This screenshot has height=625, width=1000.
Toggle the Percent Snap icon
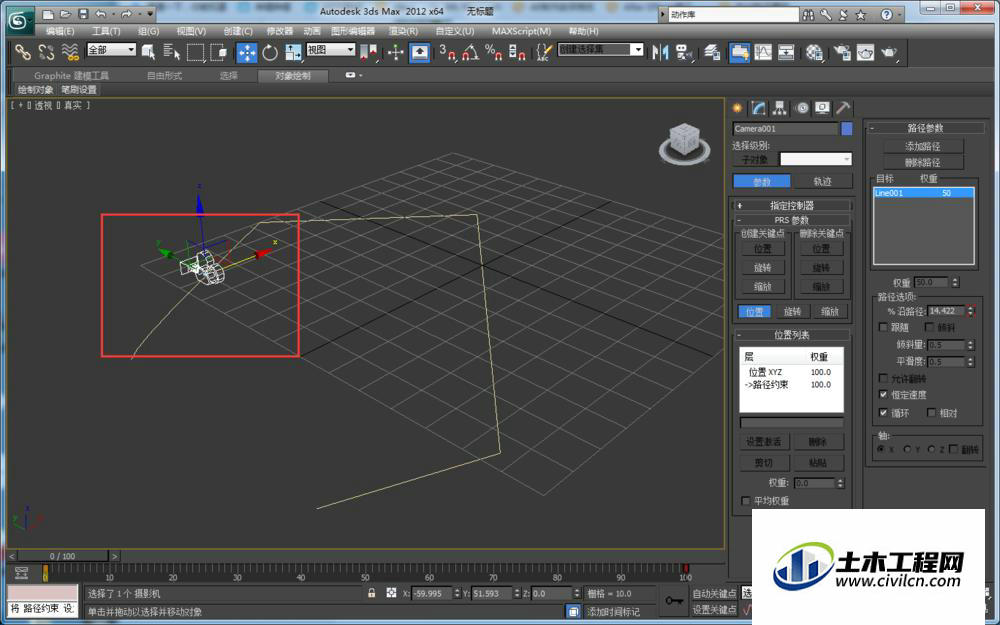(494, 52)
